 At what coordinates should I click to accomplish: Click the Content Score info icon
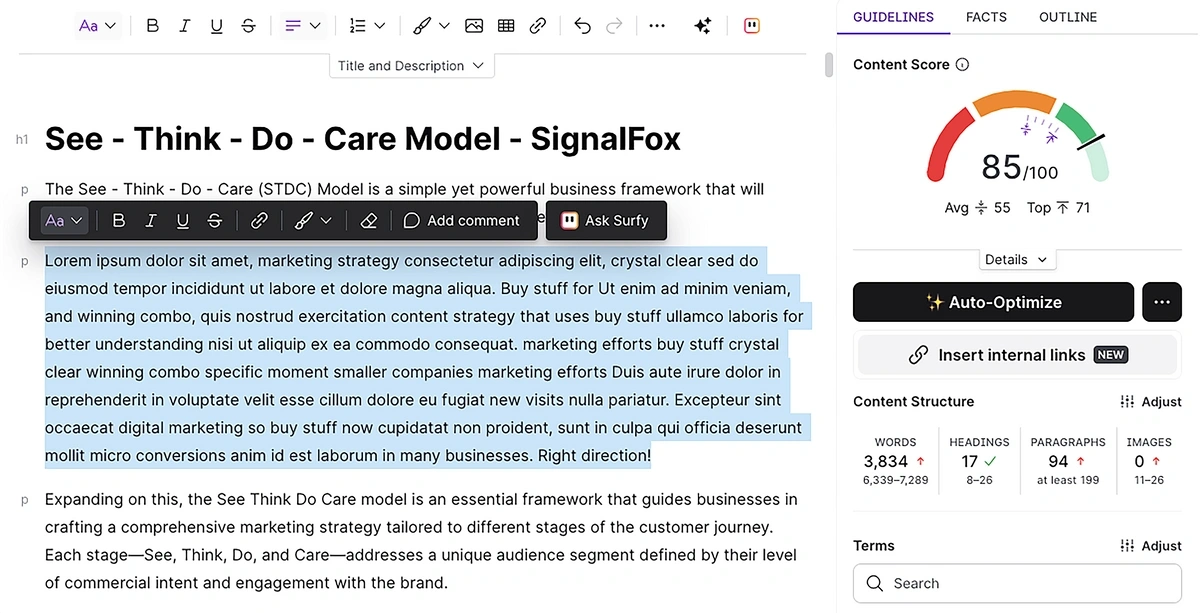962,65
